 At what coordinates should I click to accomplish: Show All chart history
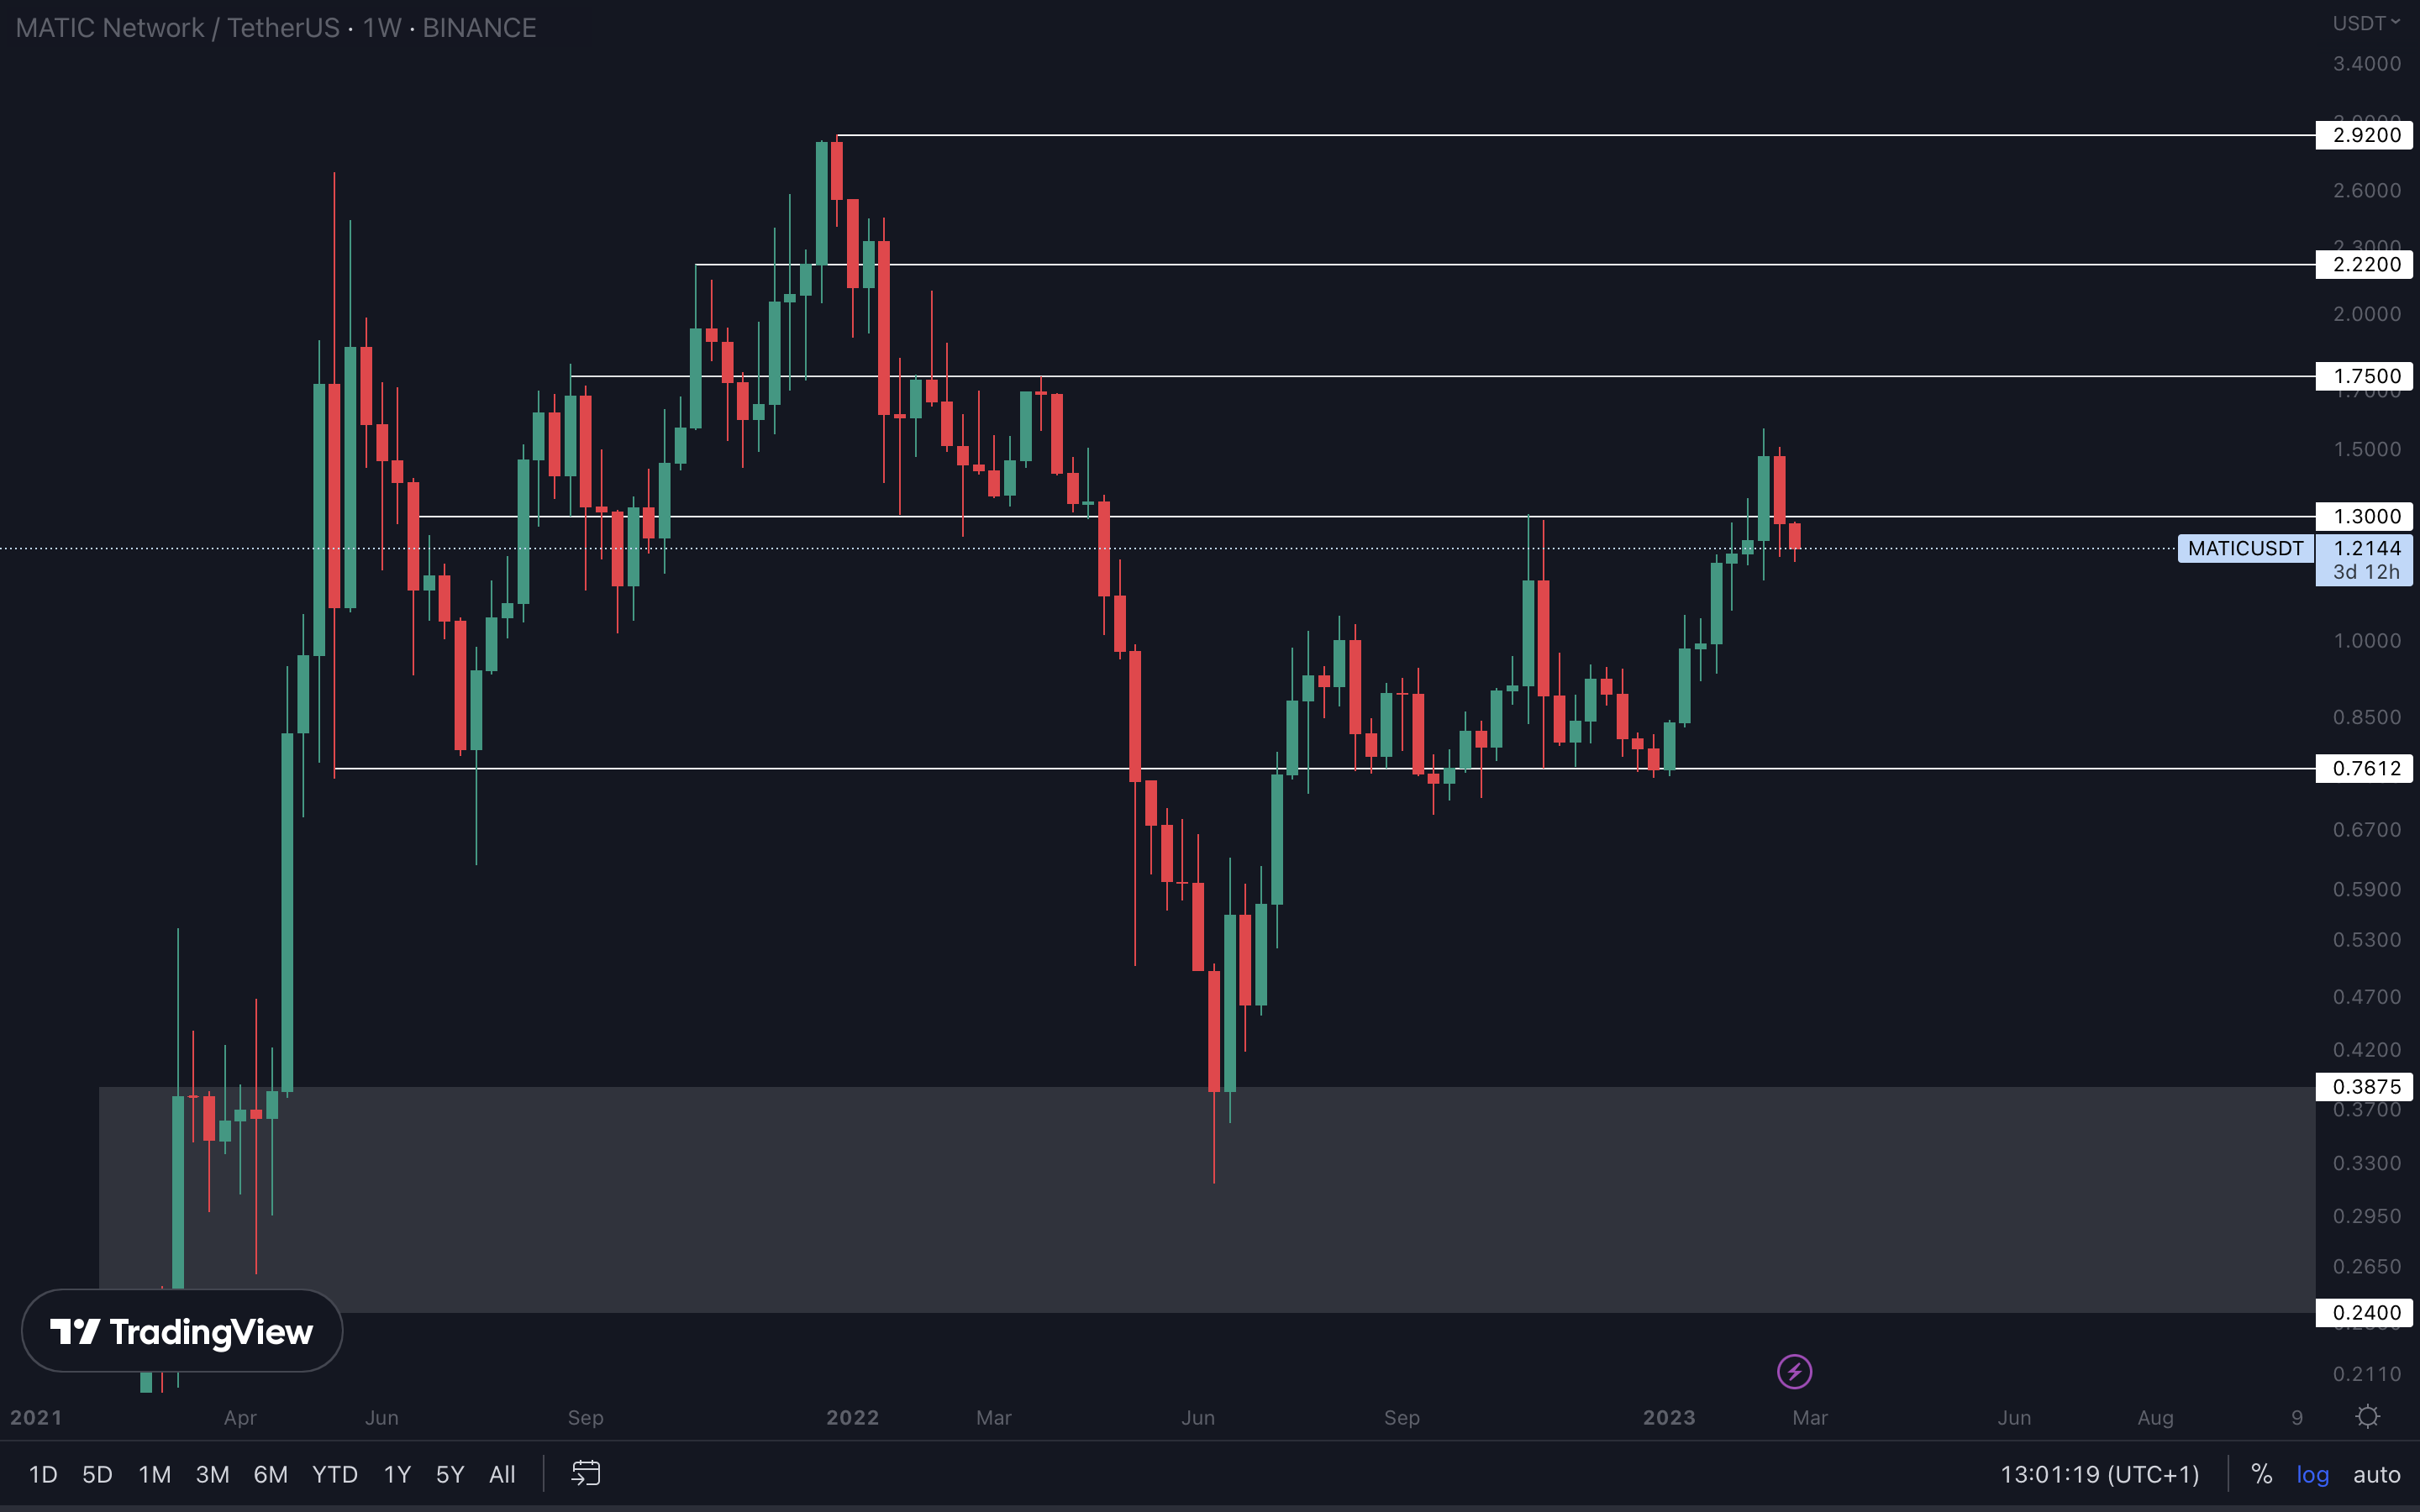click(502, 1474)
